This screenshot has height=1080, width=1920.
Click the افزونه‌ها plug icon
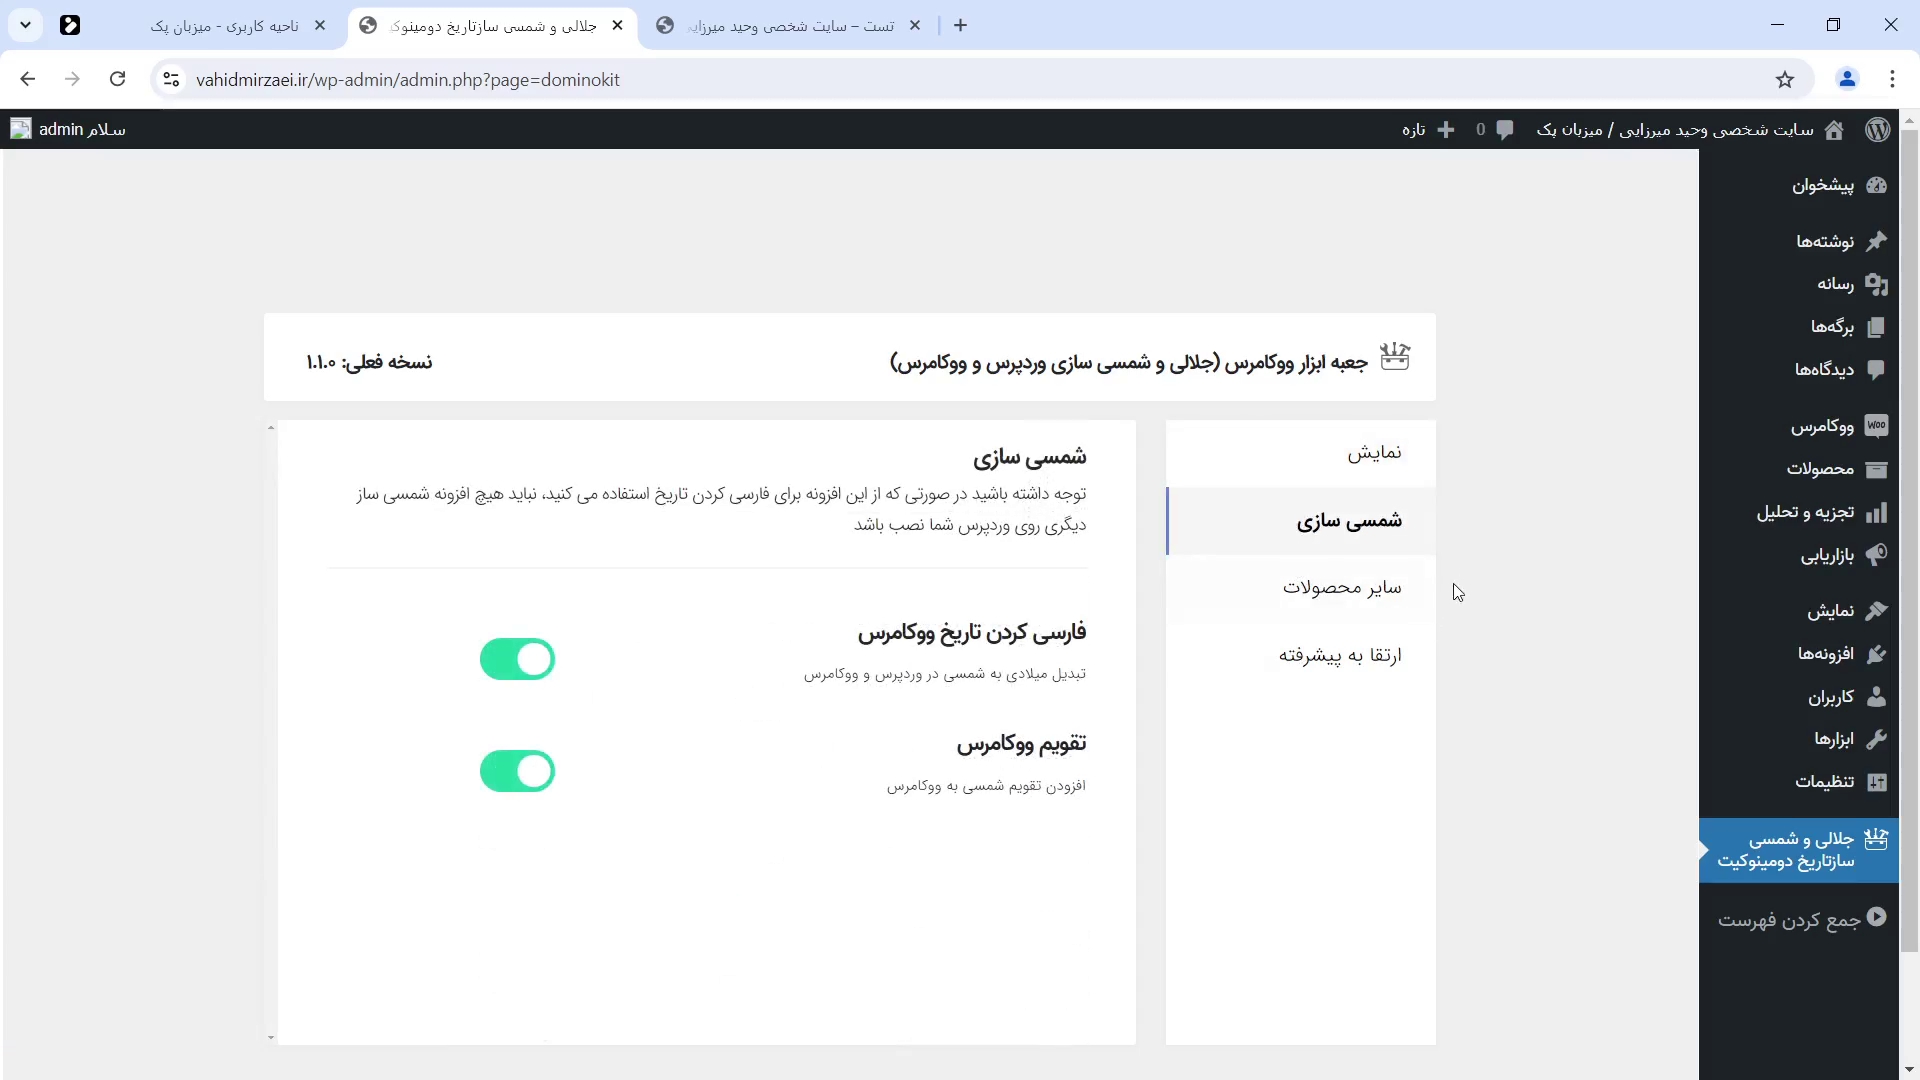click(x=1876, y=654)
